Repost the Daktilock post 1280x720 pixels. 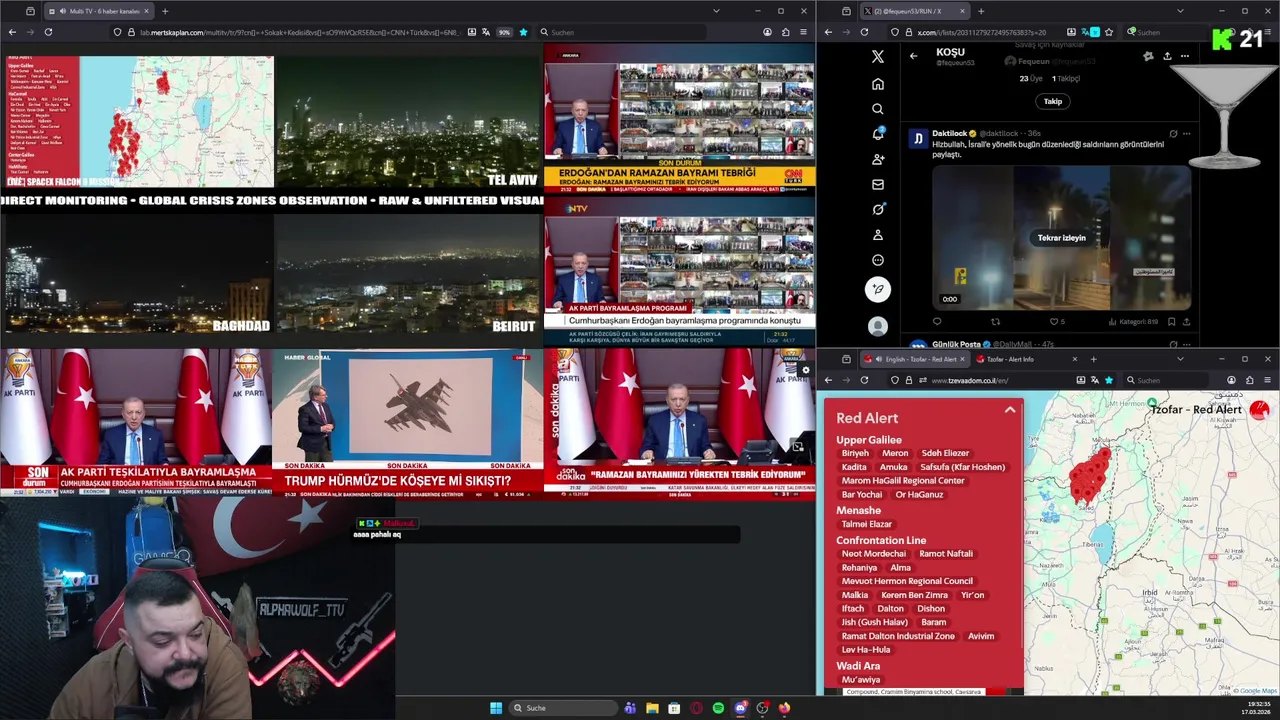click(x=995, y=322)
